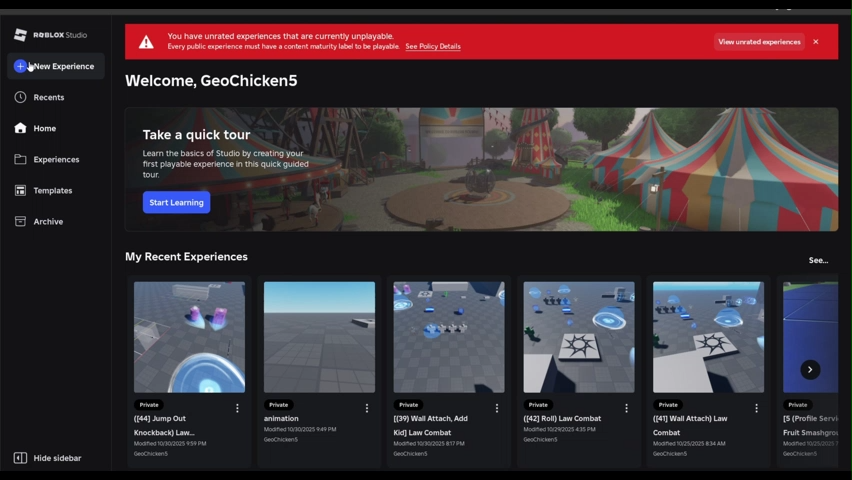Select Hide sidebar label
The height and width of the screenshot is (480, 852).
pos(57,458)
